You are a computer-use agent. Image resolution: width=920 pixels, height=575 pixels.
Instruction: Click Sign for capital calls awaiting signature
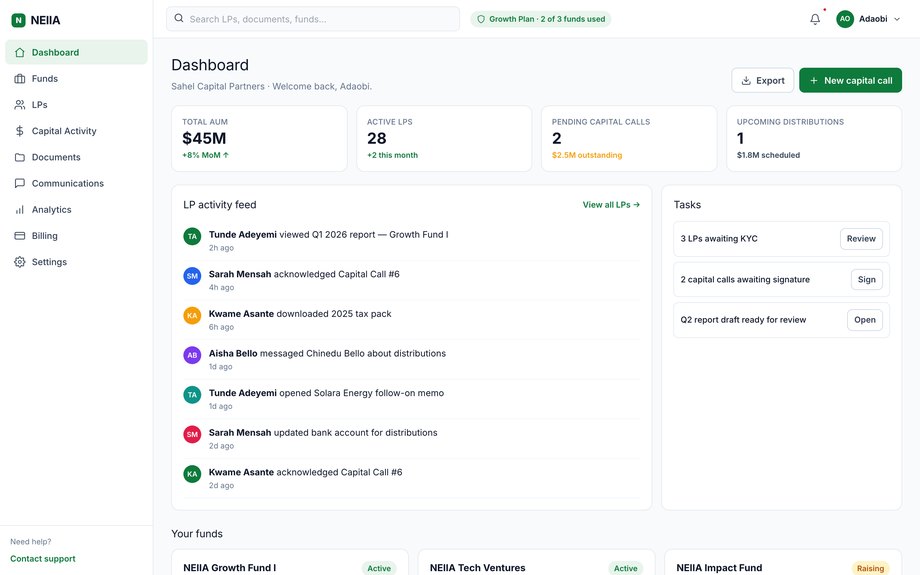[867, 279]
